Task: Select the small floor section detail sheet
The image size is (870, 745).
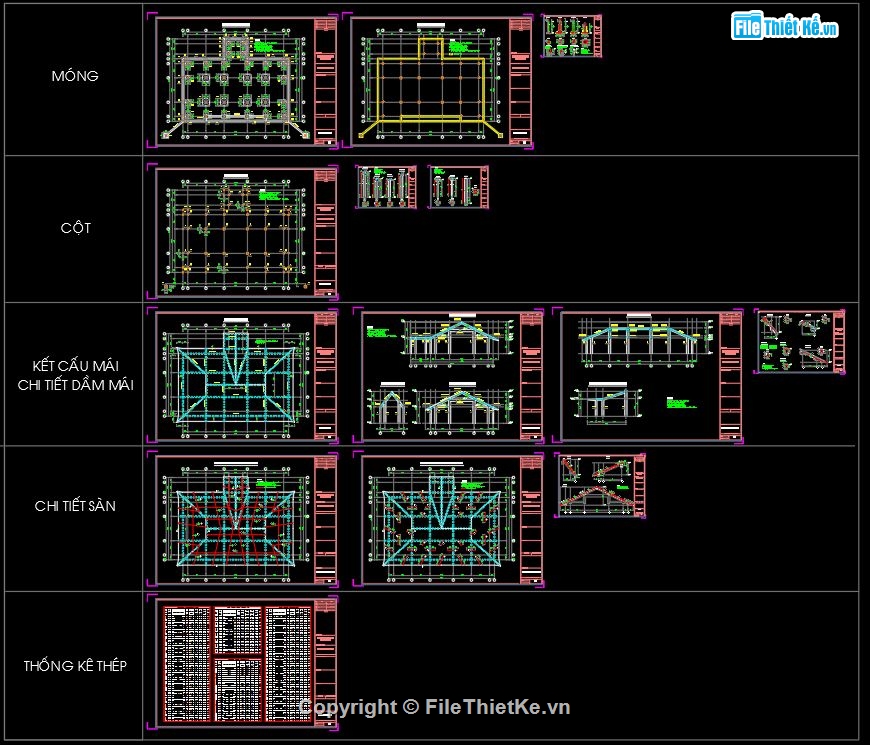Action: 600,486
